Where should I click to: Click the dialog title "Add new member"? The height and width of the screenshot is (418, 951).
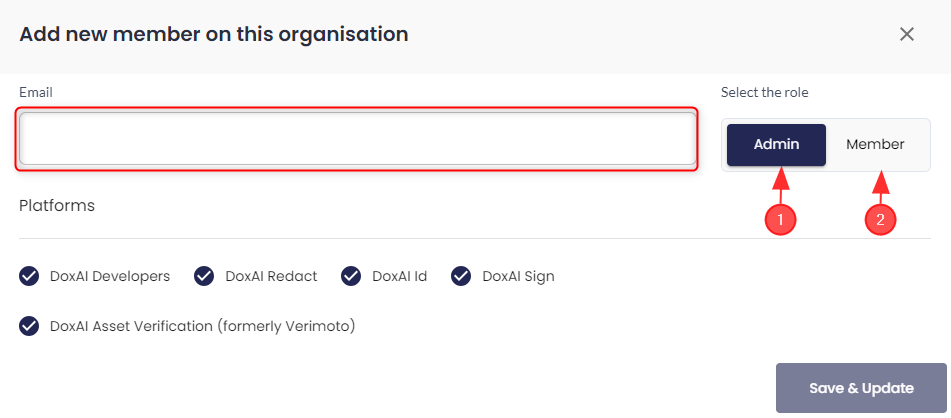click(214, 34)
